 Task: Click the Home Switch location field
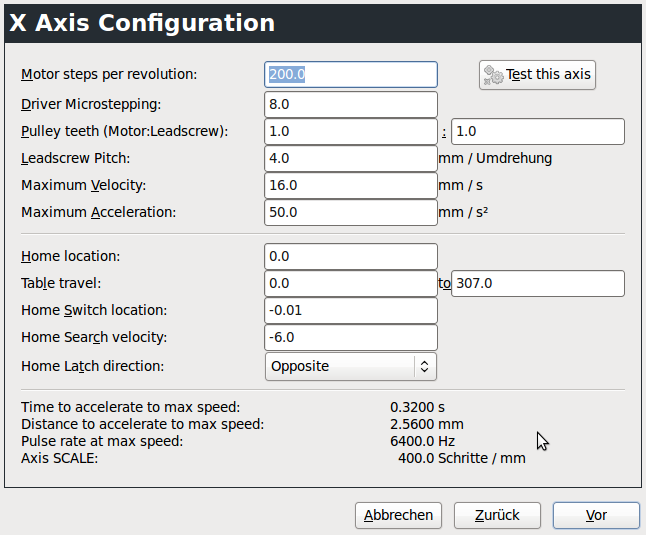click(x=351, y=311)
